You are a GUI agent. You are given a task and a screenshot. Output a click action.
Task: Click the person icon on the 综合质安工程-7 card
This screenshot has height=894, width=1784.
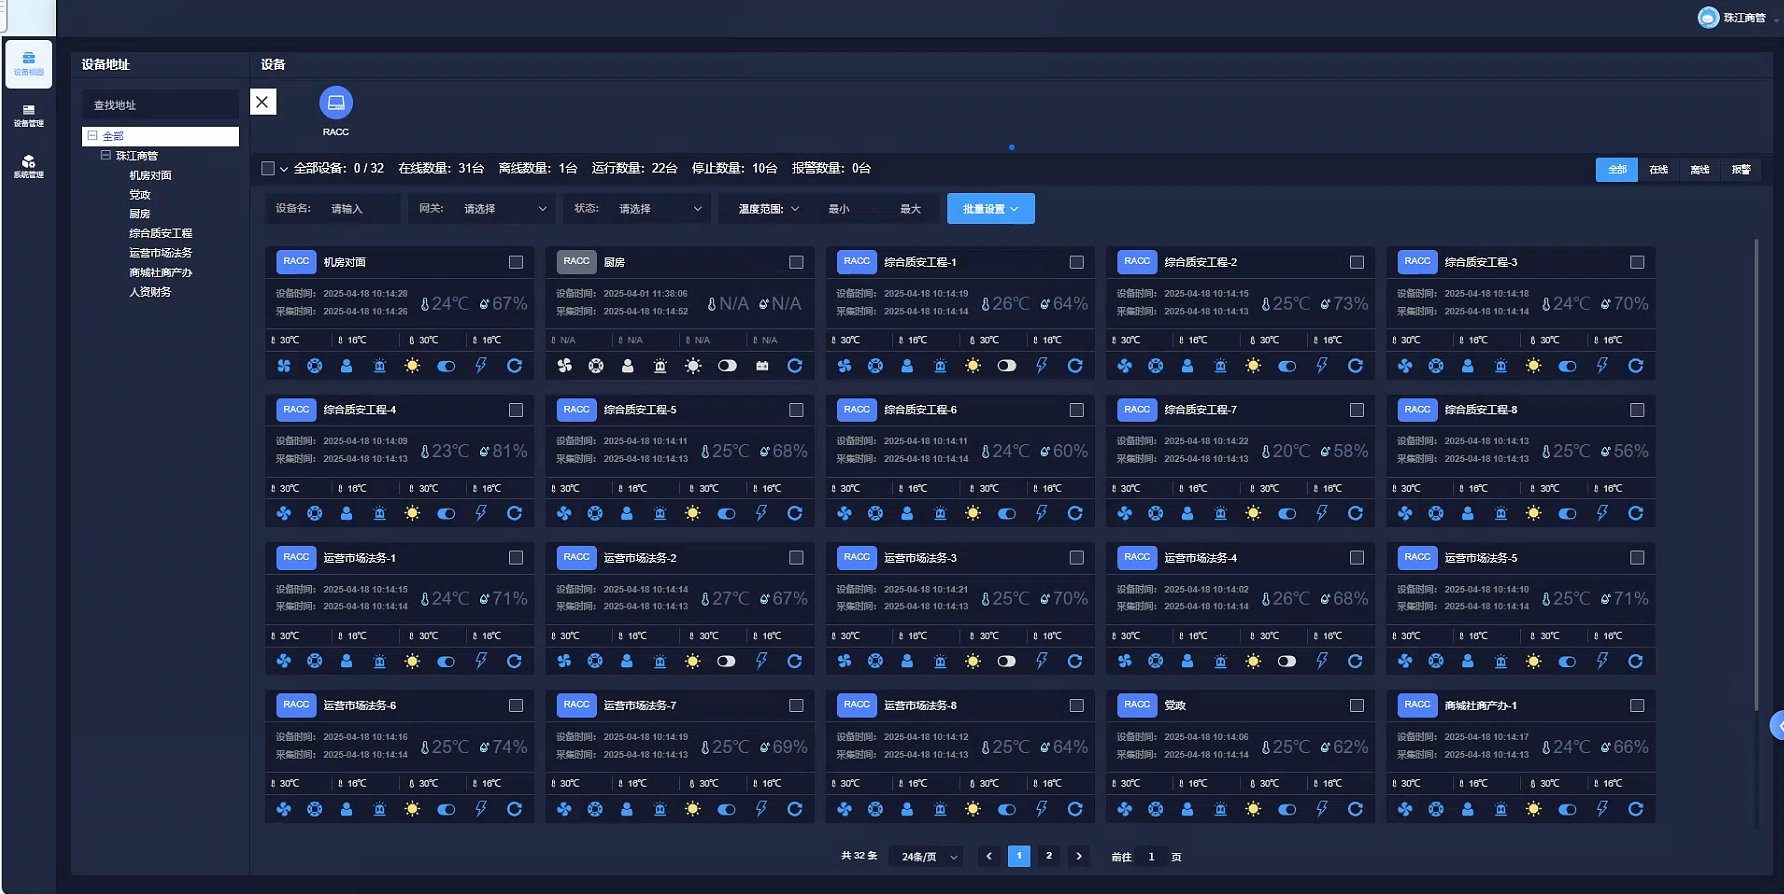1187,514
